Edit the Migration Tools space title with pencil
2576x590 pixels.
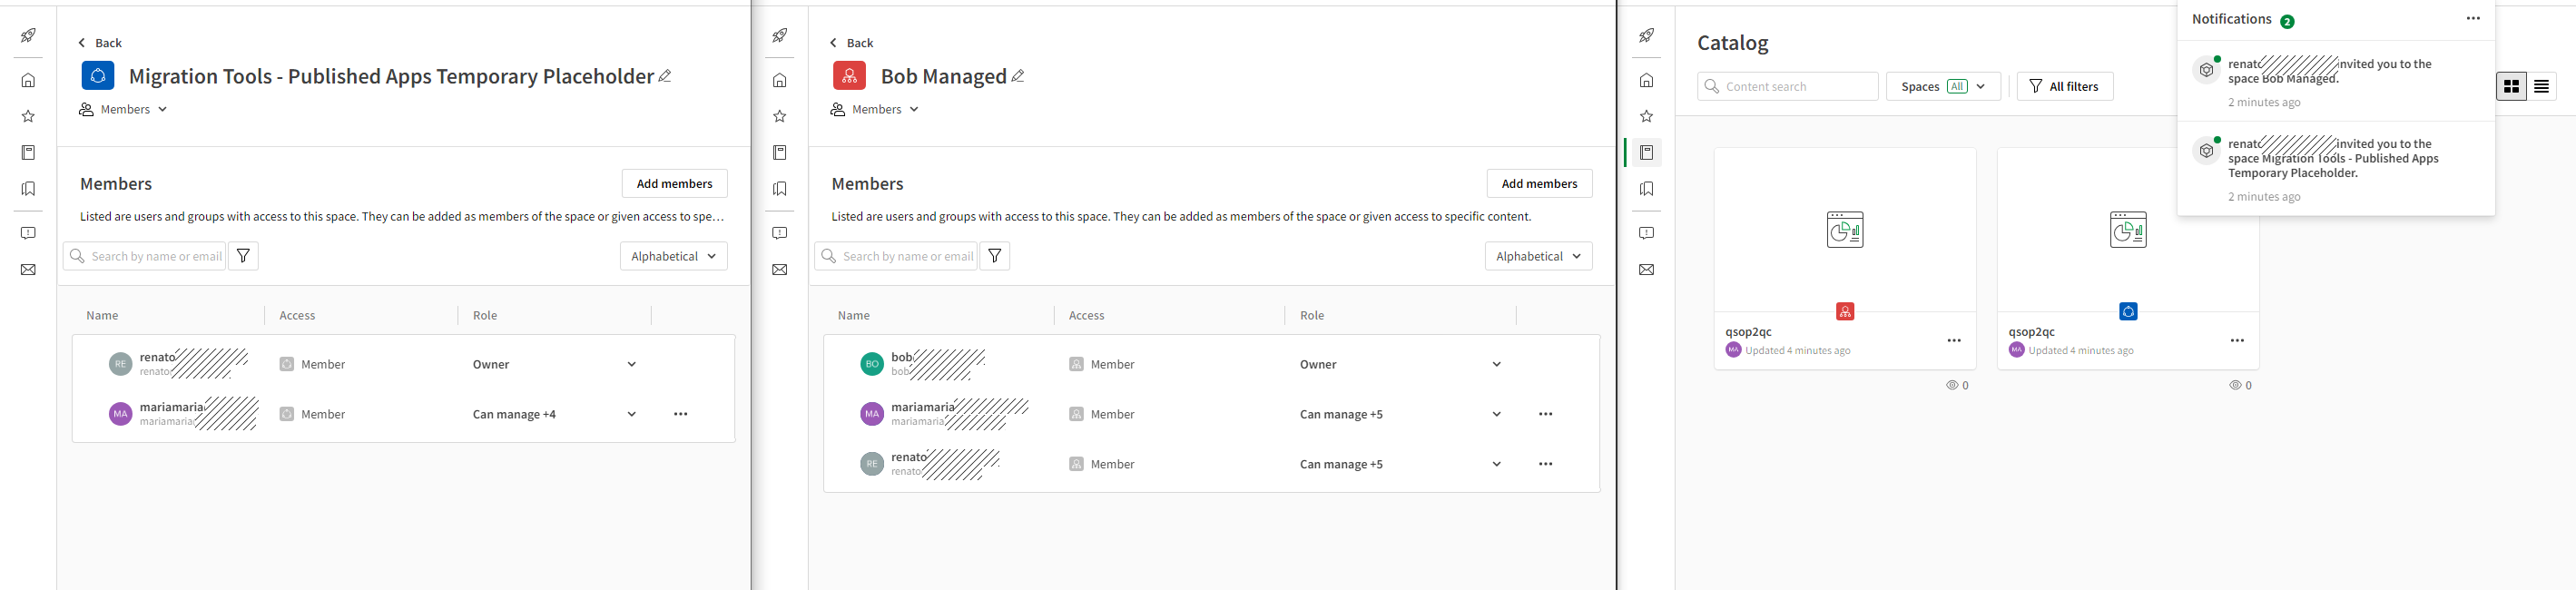click(x=665, y=76)
